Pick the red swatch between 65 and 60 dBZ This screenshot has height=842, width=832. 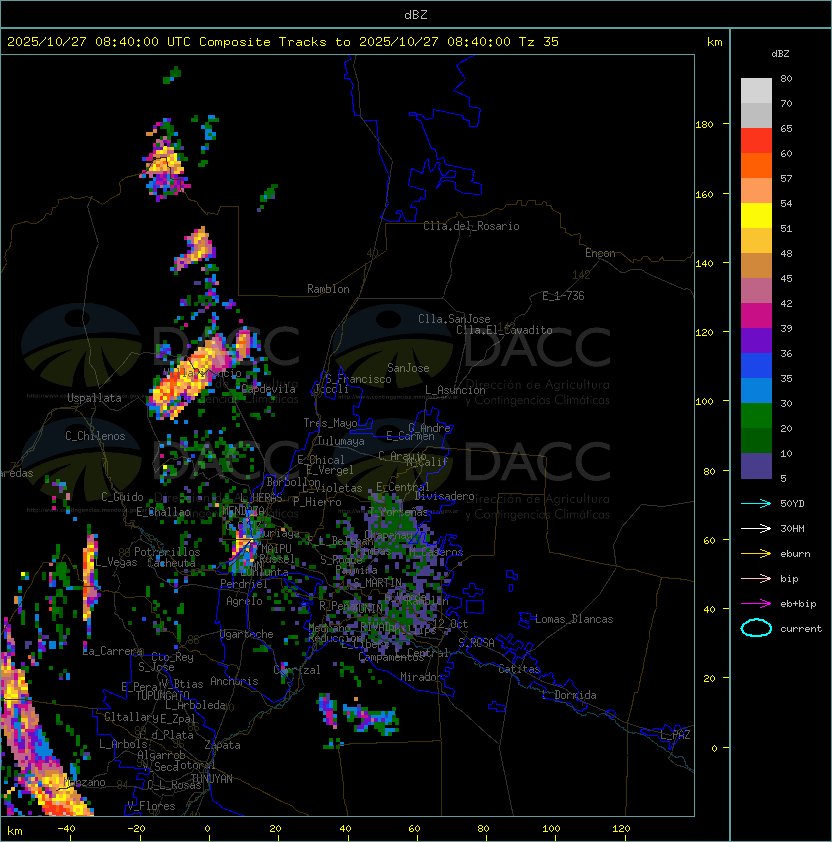(x=756, y=141)
